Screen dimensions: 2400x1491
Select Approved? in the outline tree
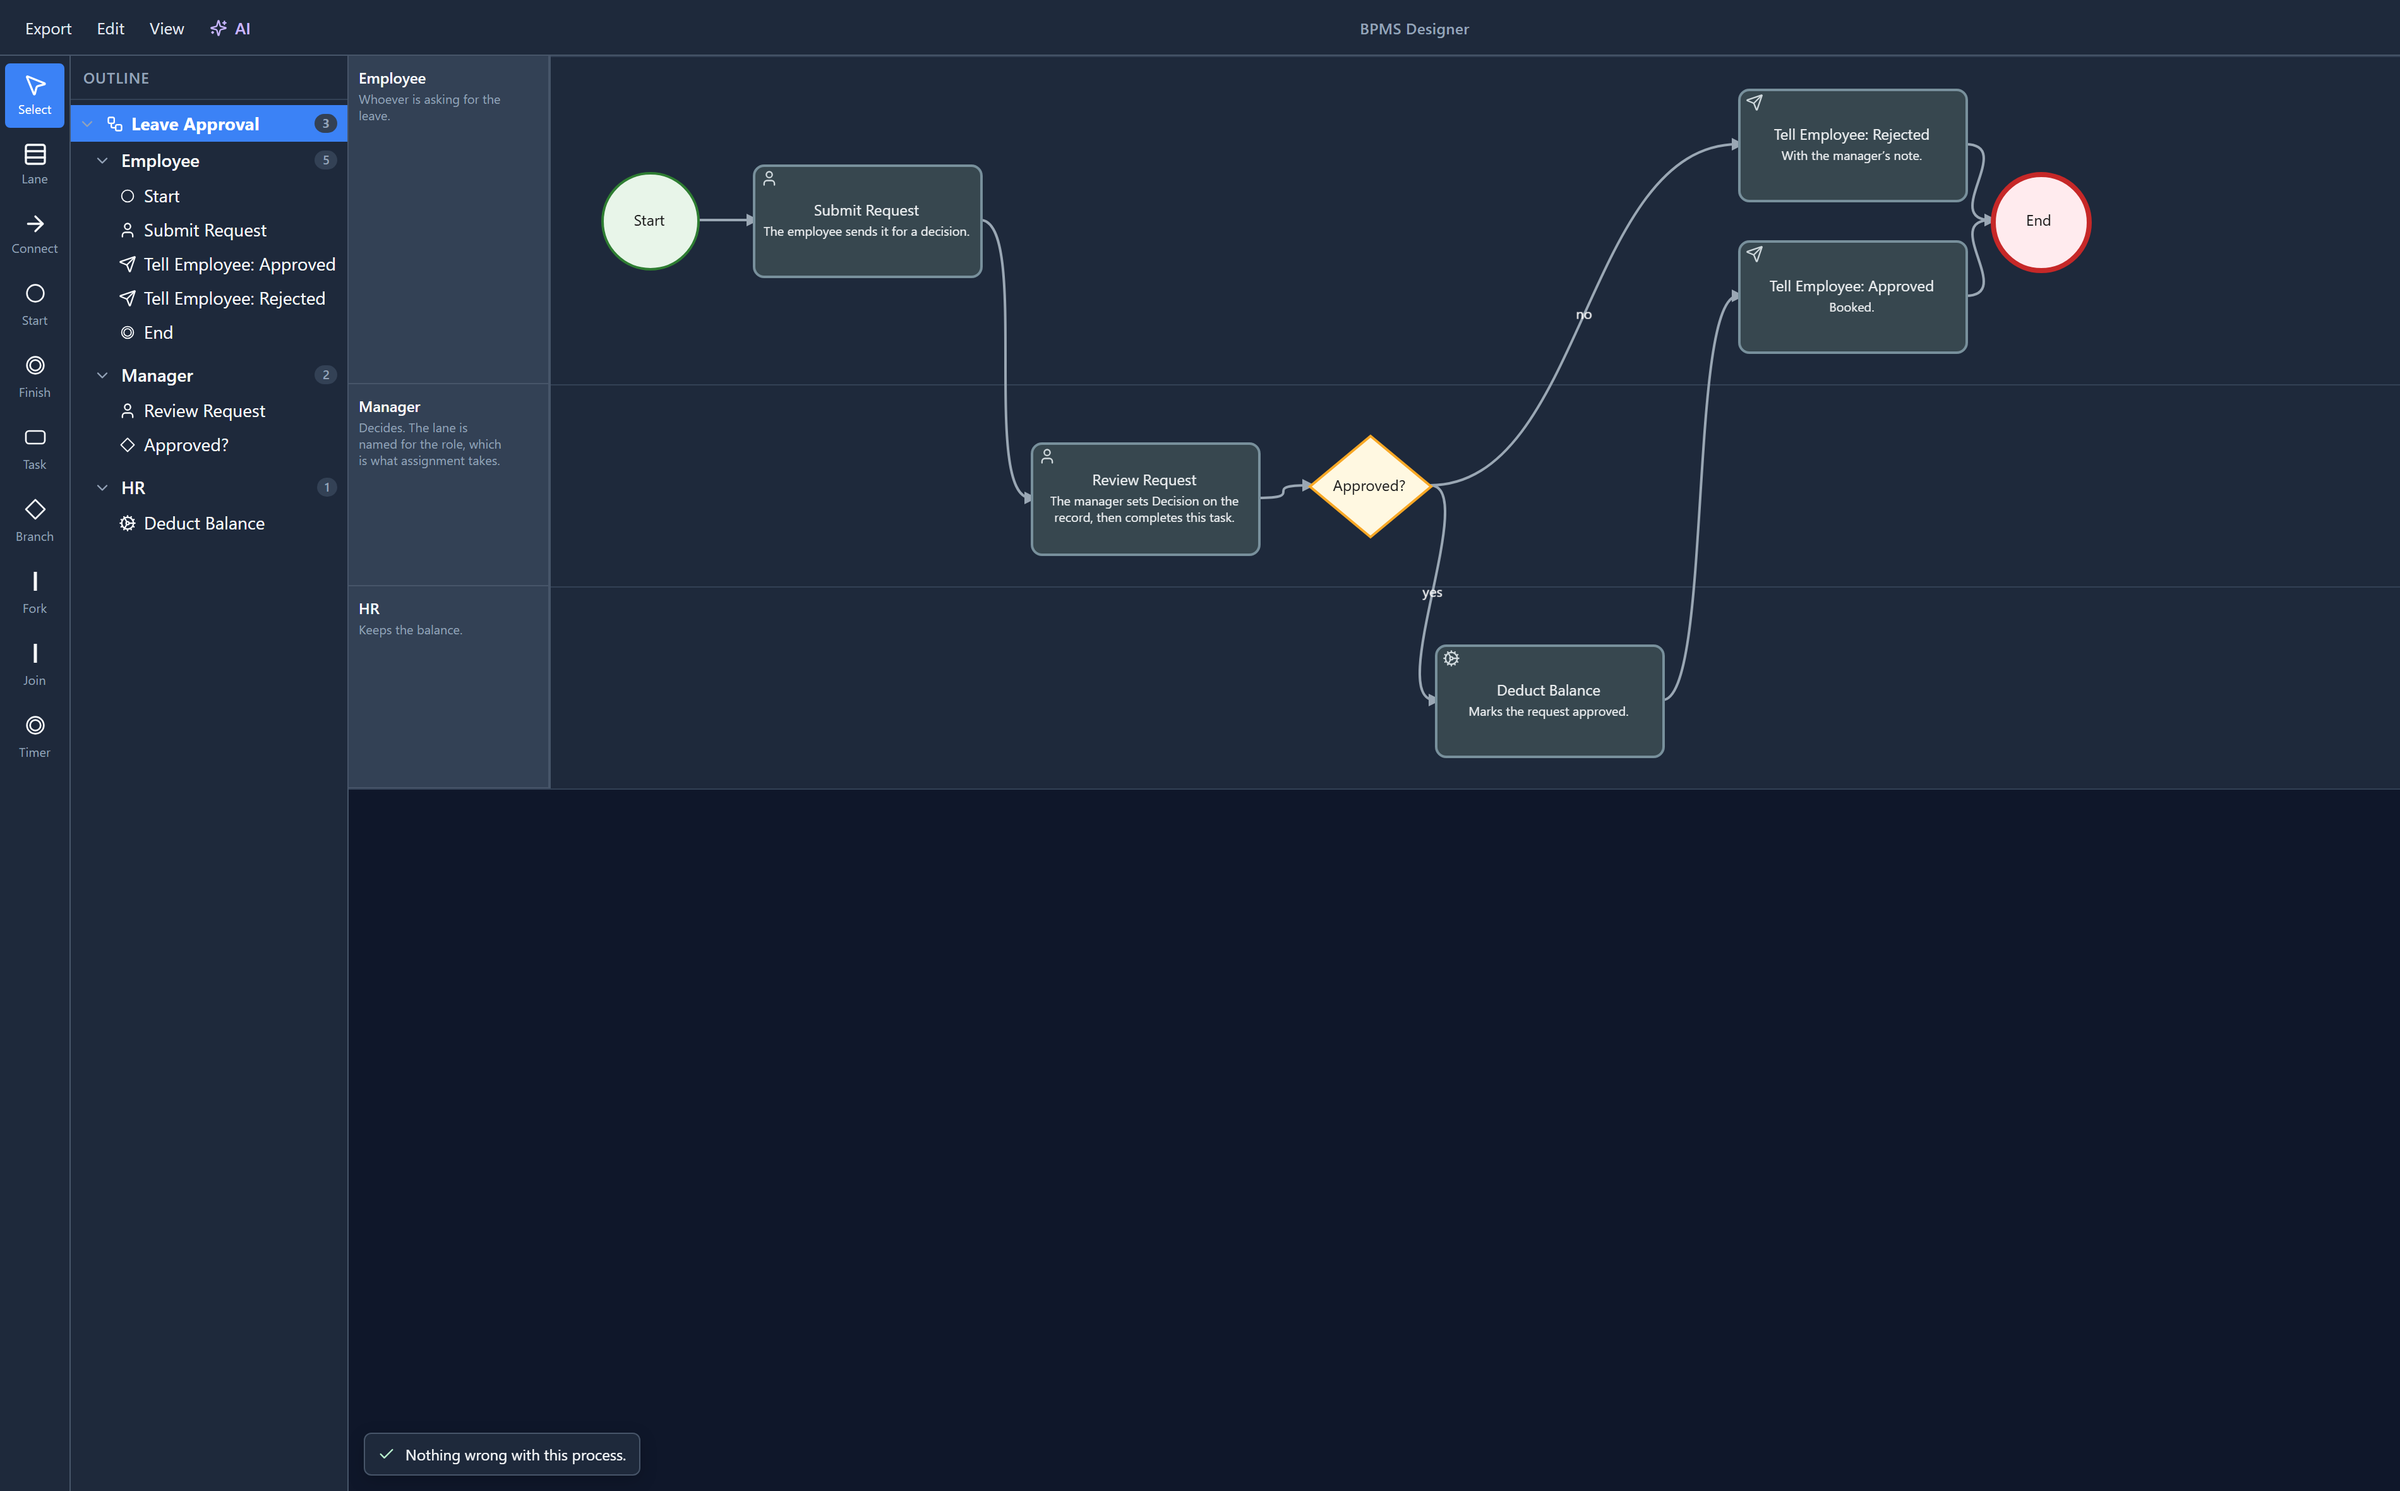click(209, 445)
